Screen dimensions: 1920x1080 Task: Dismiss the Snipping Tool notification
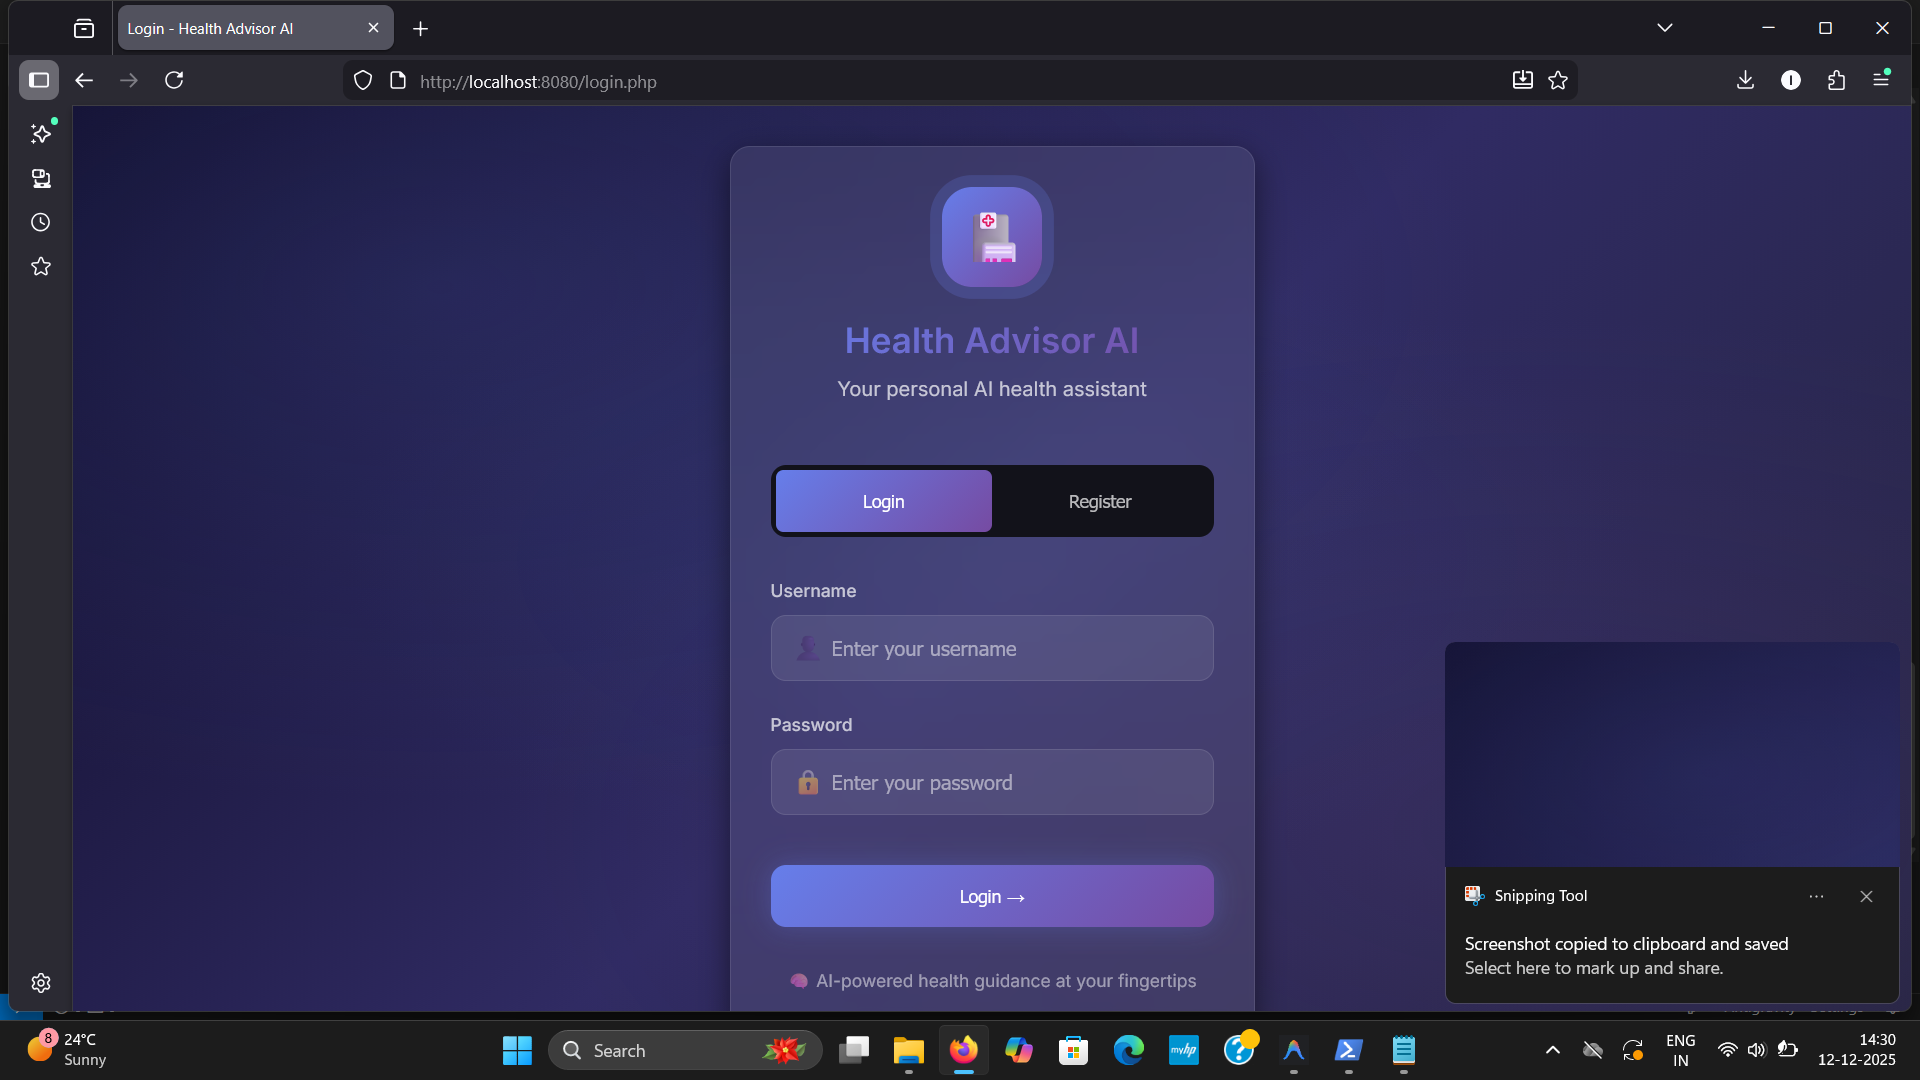coord(1866,896)
